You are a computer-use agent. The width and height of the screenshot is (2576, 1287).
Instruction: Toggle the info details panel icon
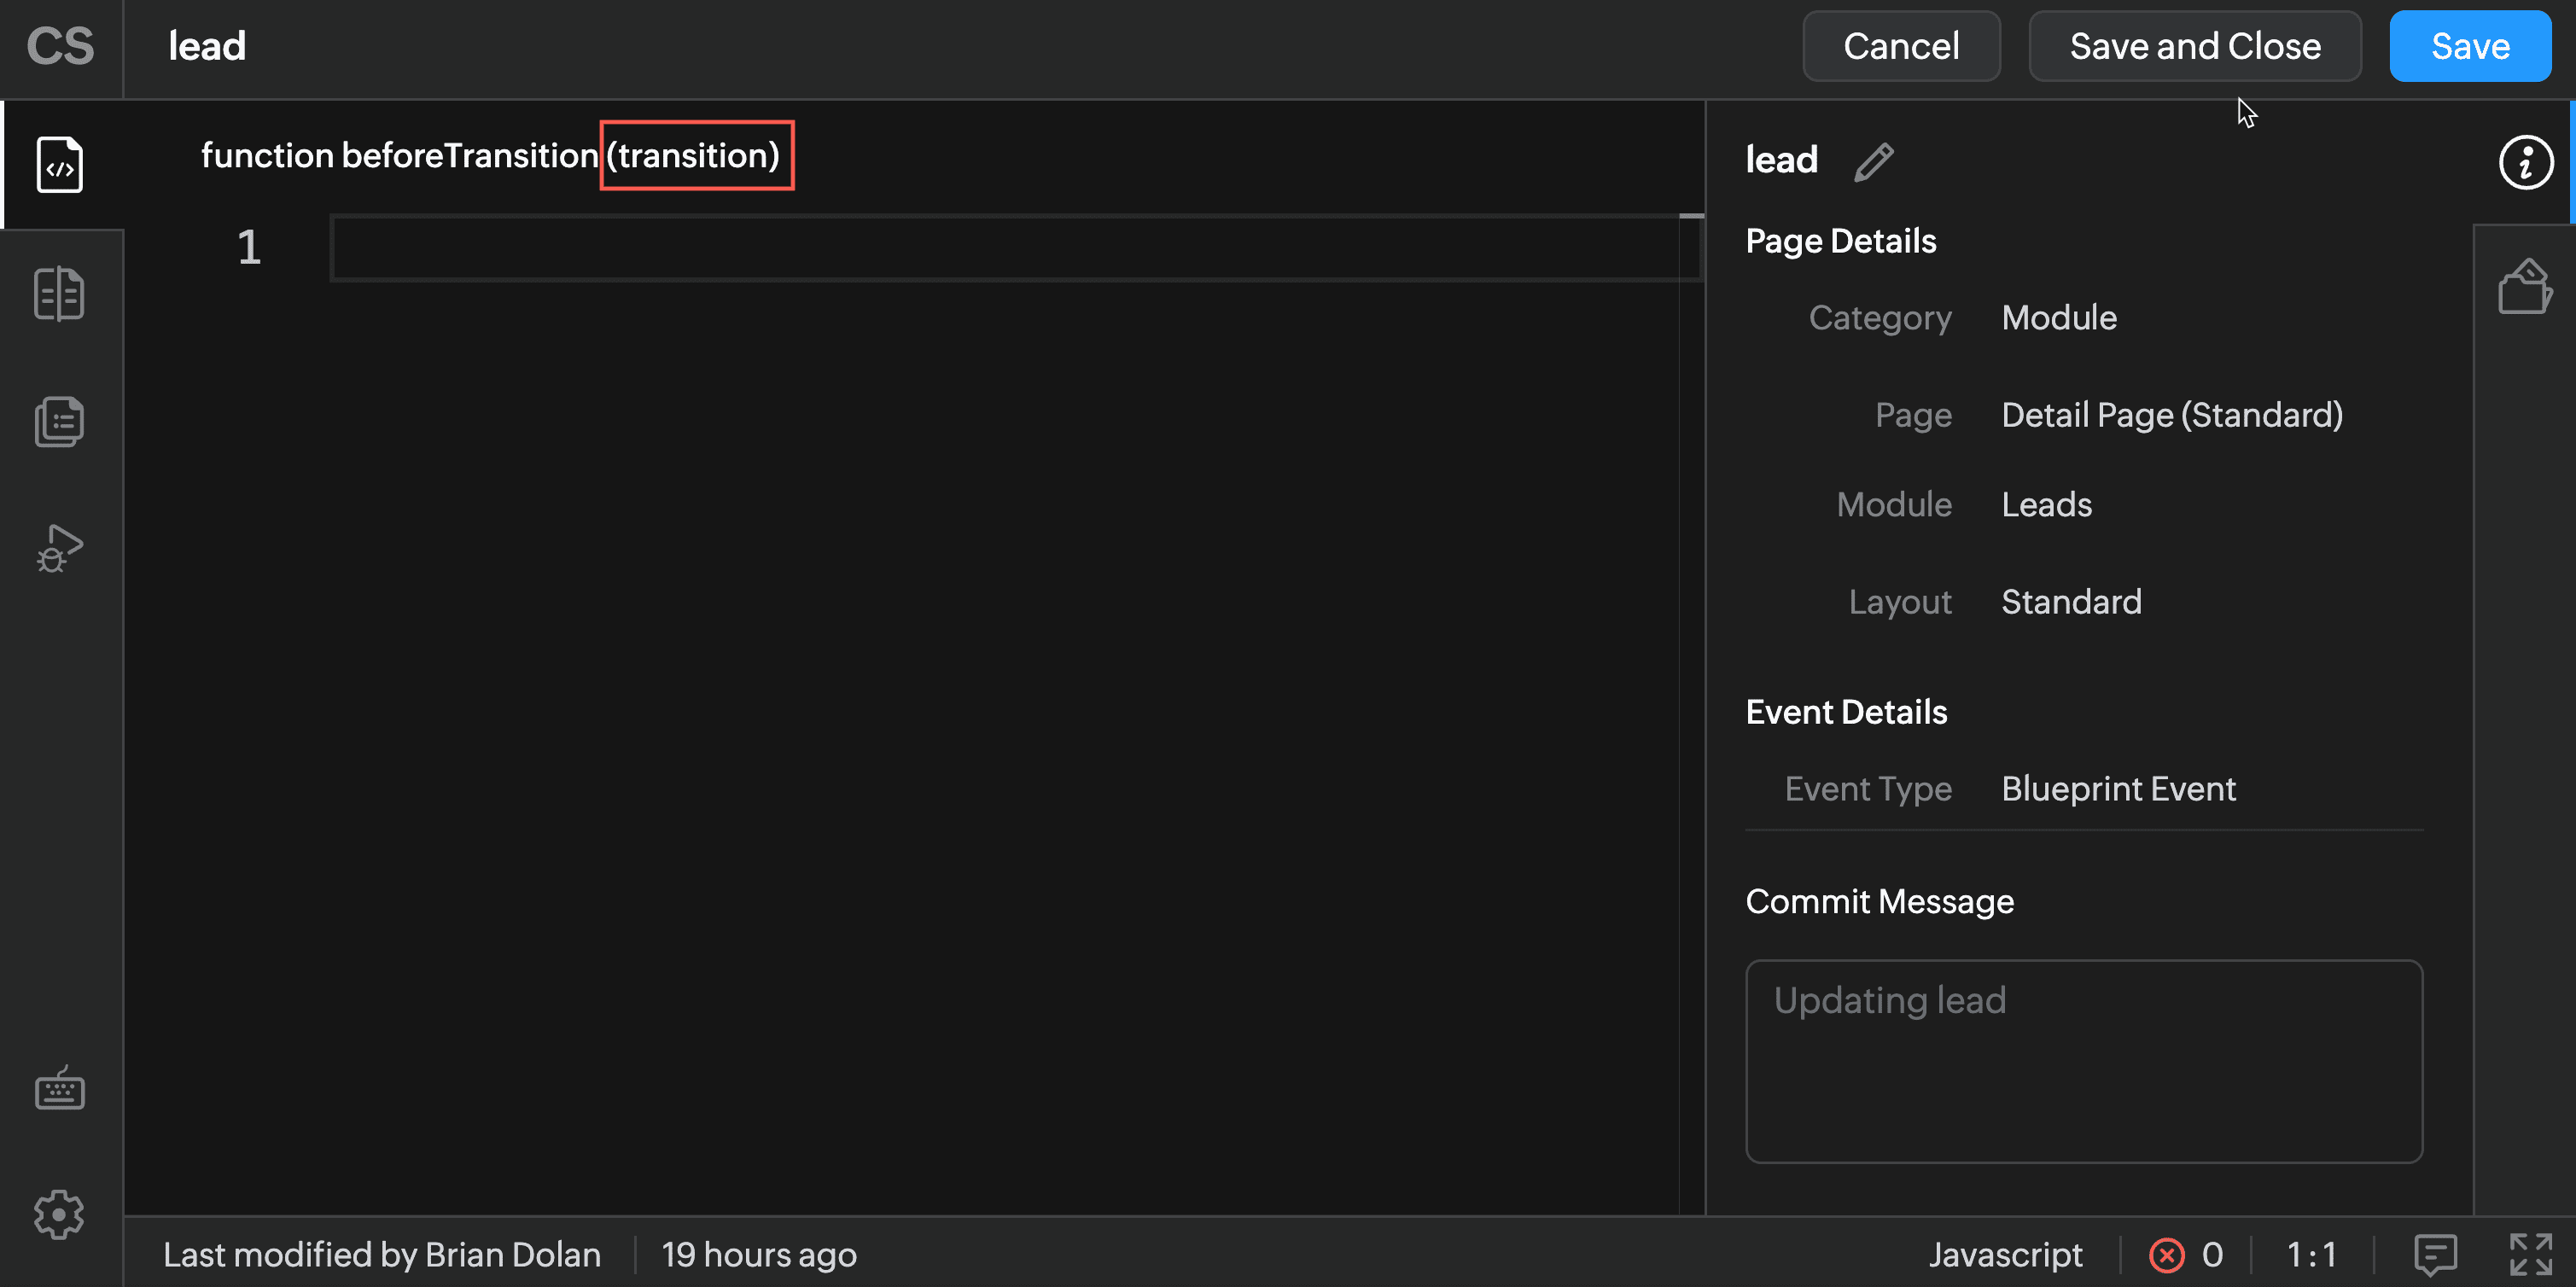click(2525, 162)
